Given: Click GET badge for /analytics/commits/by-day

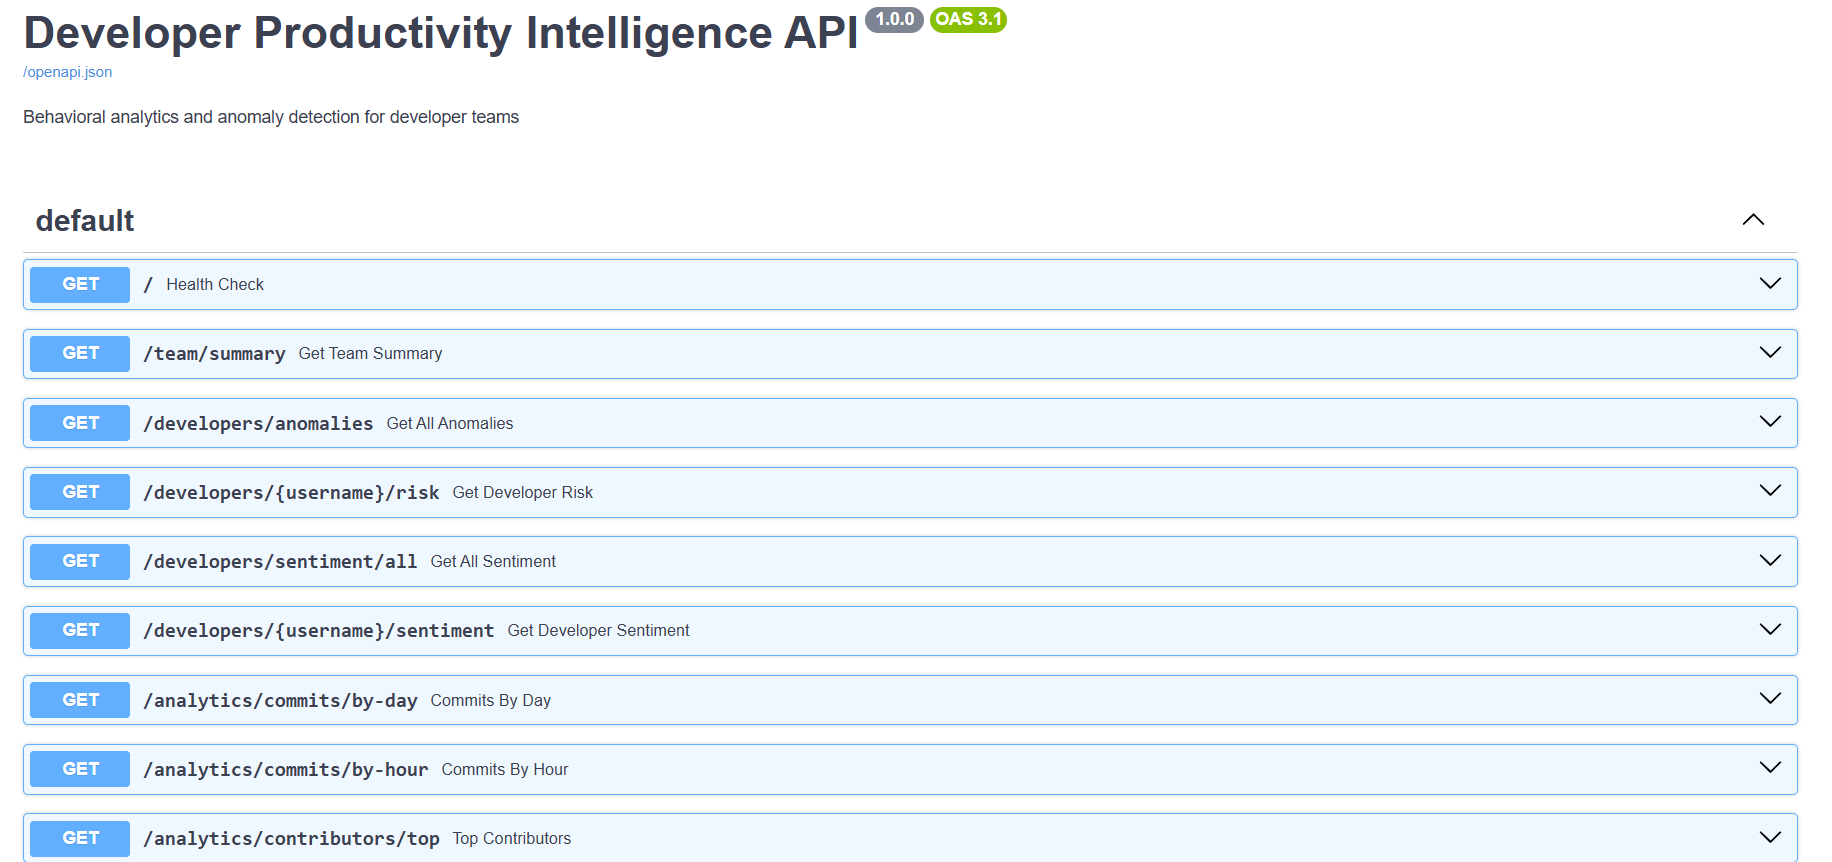Looking at the screenshot, I should point(80,700).
